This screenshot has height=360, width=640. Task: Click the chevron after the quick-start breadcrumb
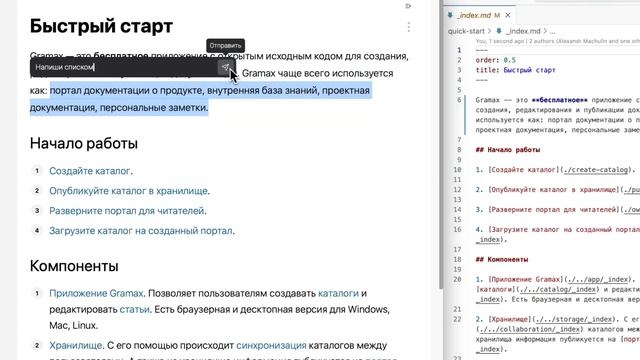[x=489, y=31]
